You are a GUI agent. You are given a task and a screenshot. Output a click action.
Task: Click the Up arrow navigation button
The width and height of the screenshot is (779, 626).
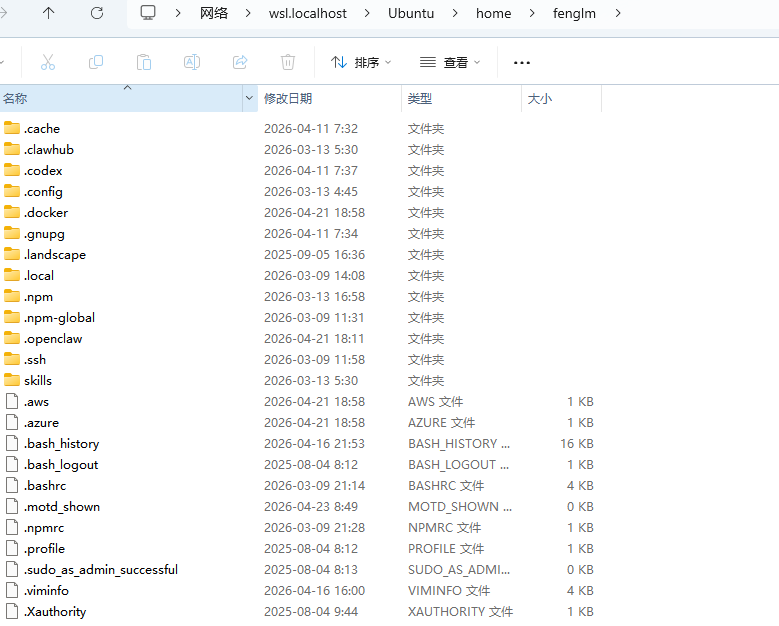tap(48, 13)
